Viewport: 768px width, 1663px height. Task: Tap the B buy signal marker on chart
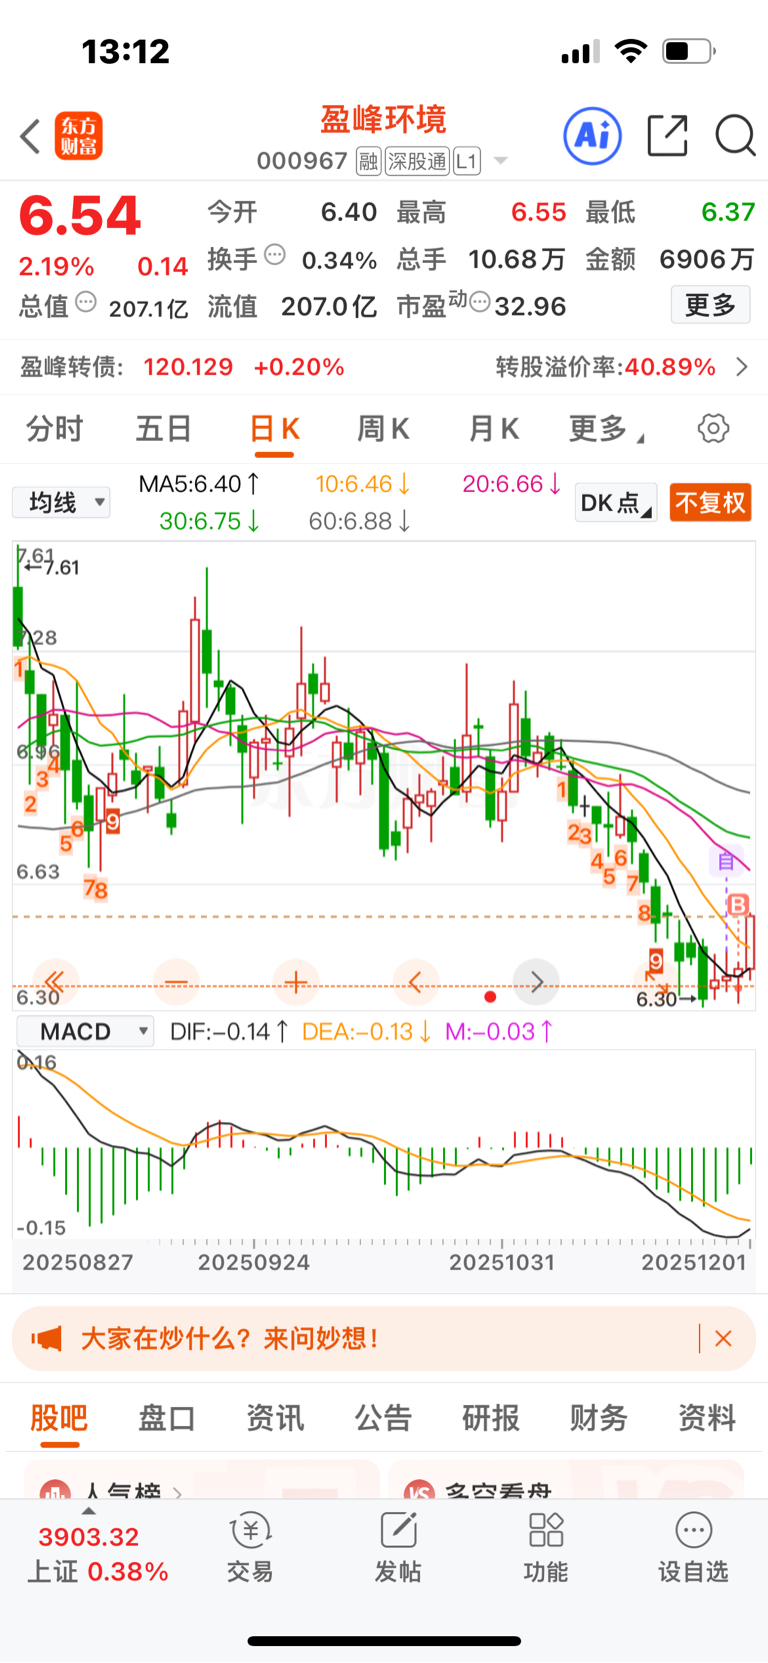click(x=738, y=905)
